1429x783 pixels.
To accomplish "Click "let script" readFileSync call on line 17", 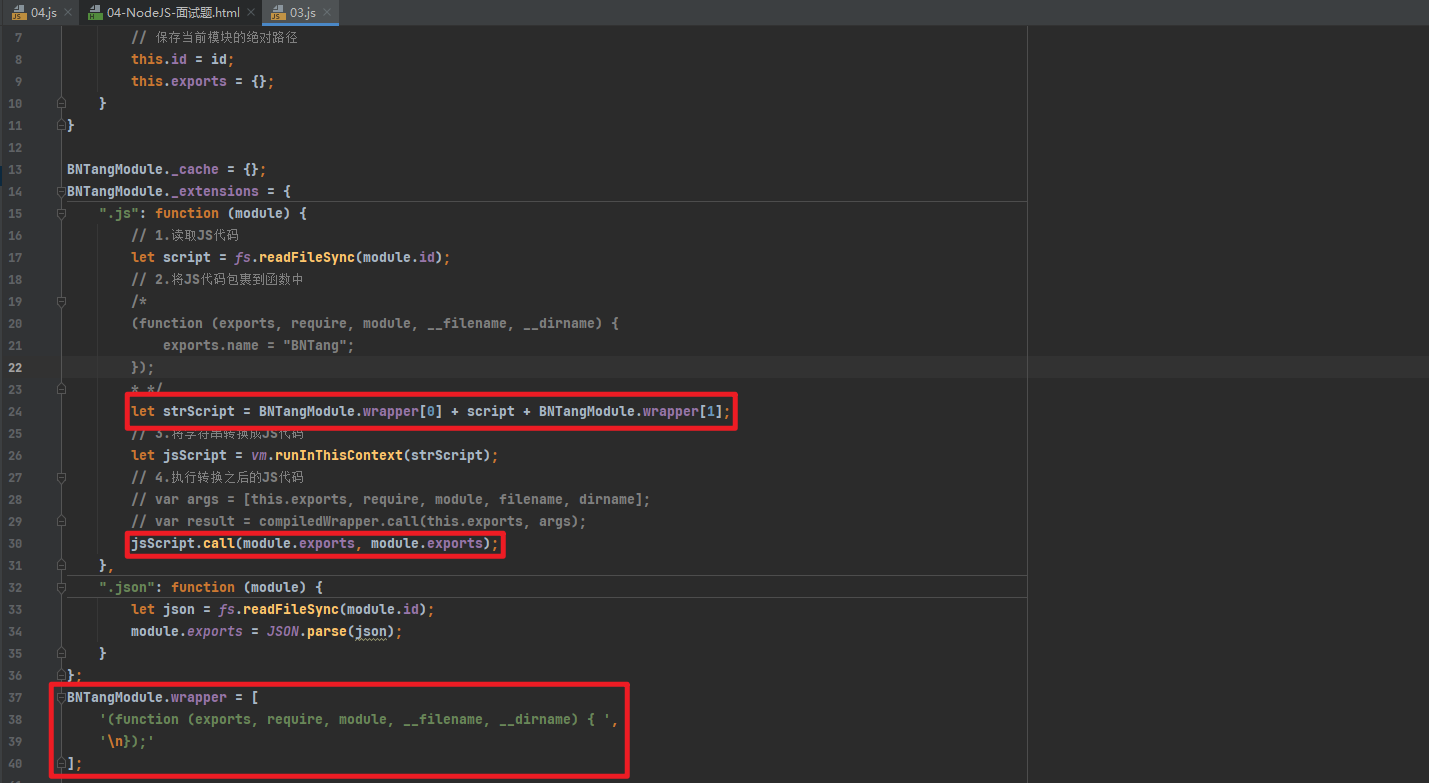I will 291,257.
